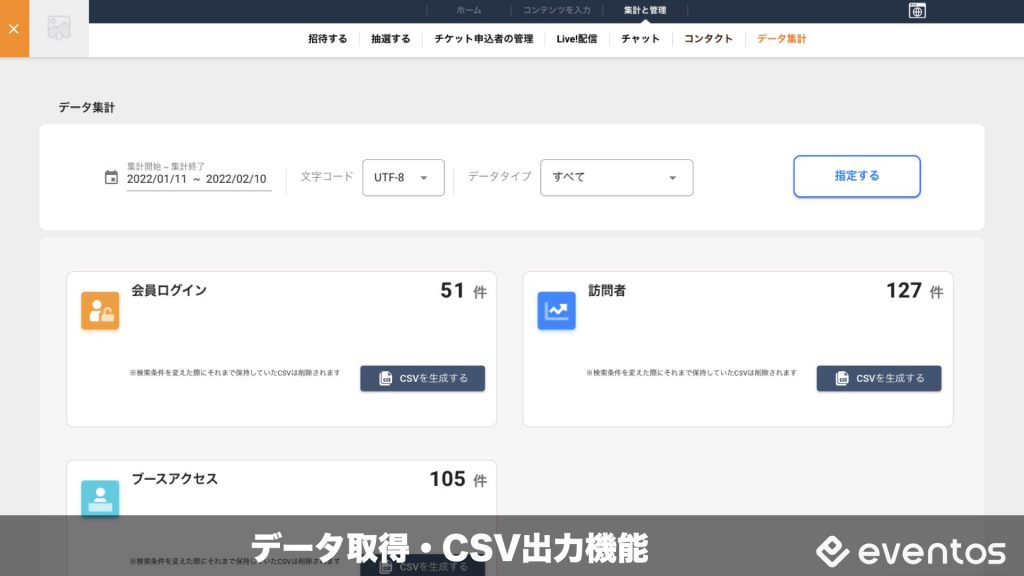Open the Live!配信 menu item
Image resolution: width=1024 pixels, height=576 pixels.
point(577,39)
